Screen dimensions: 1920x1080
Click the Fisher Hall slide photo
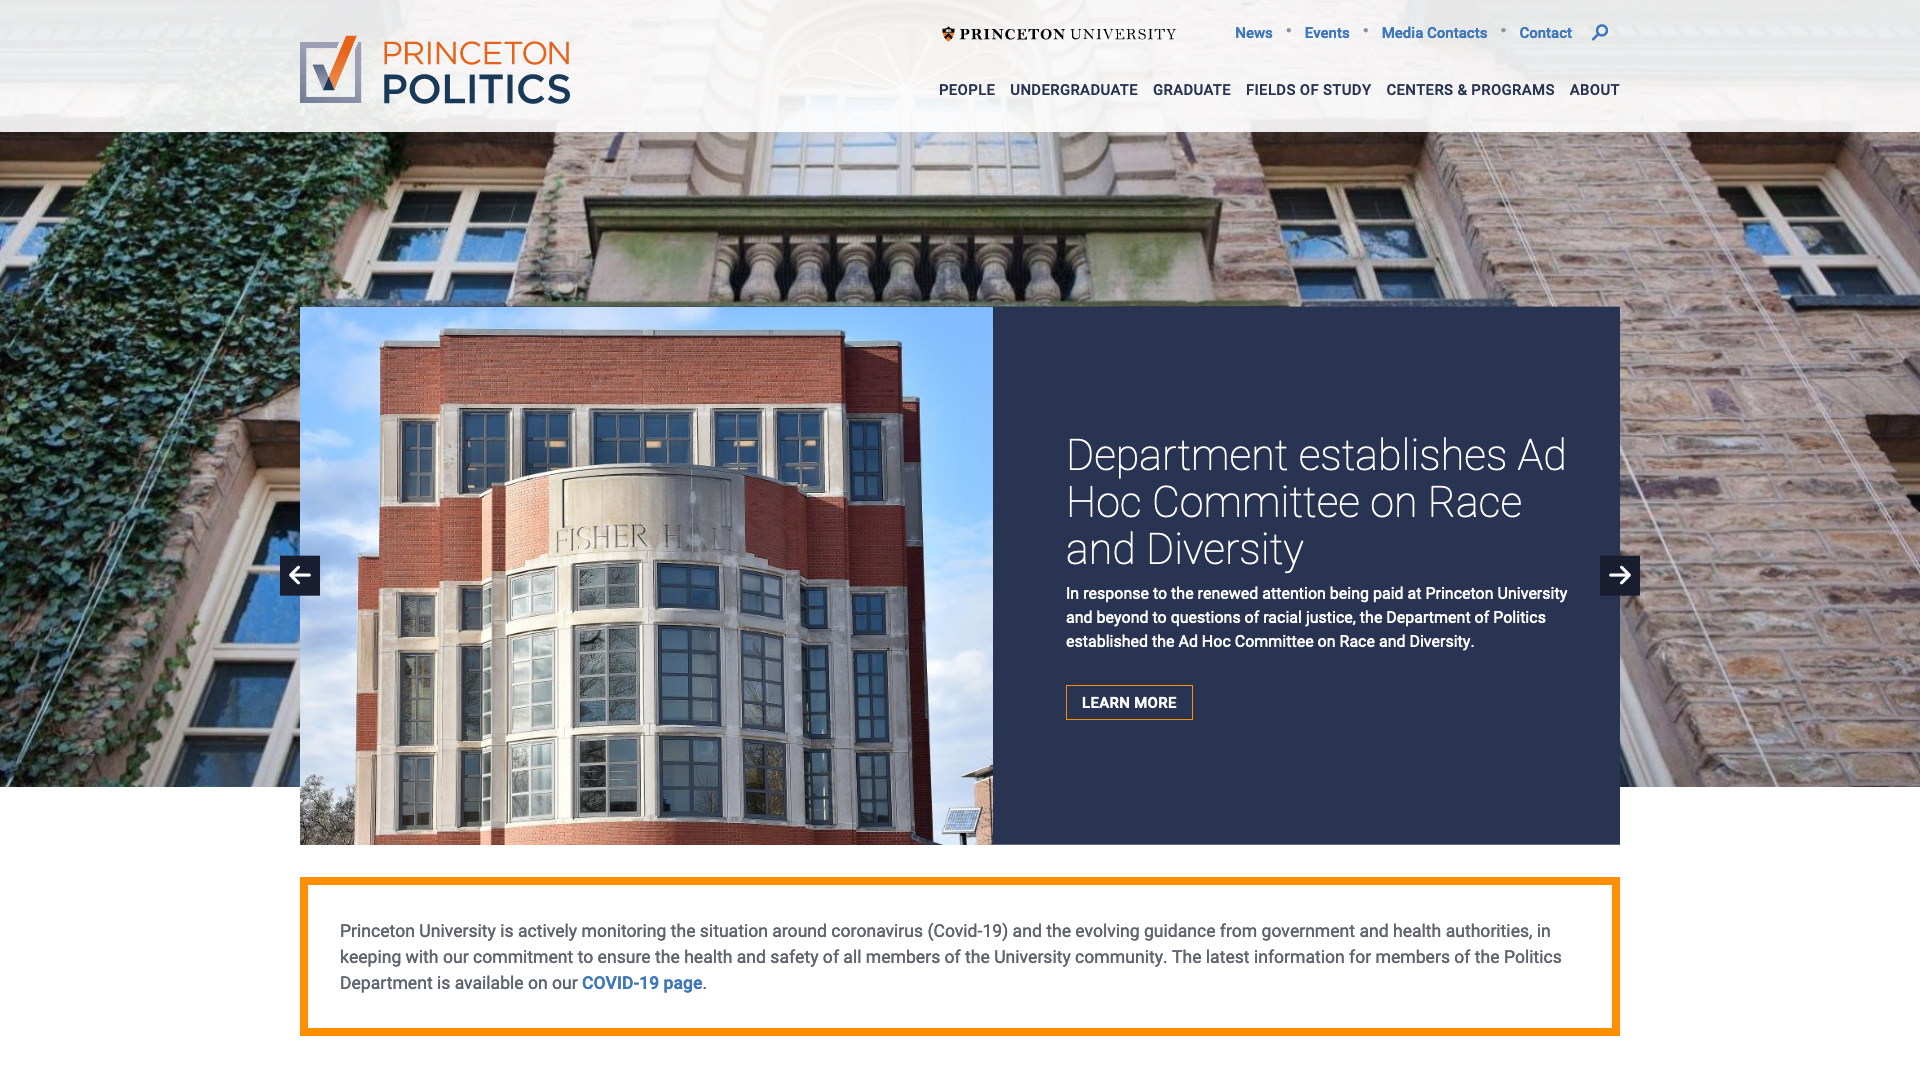tap(646, 576)
